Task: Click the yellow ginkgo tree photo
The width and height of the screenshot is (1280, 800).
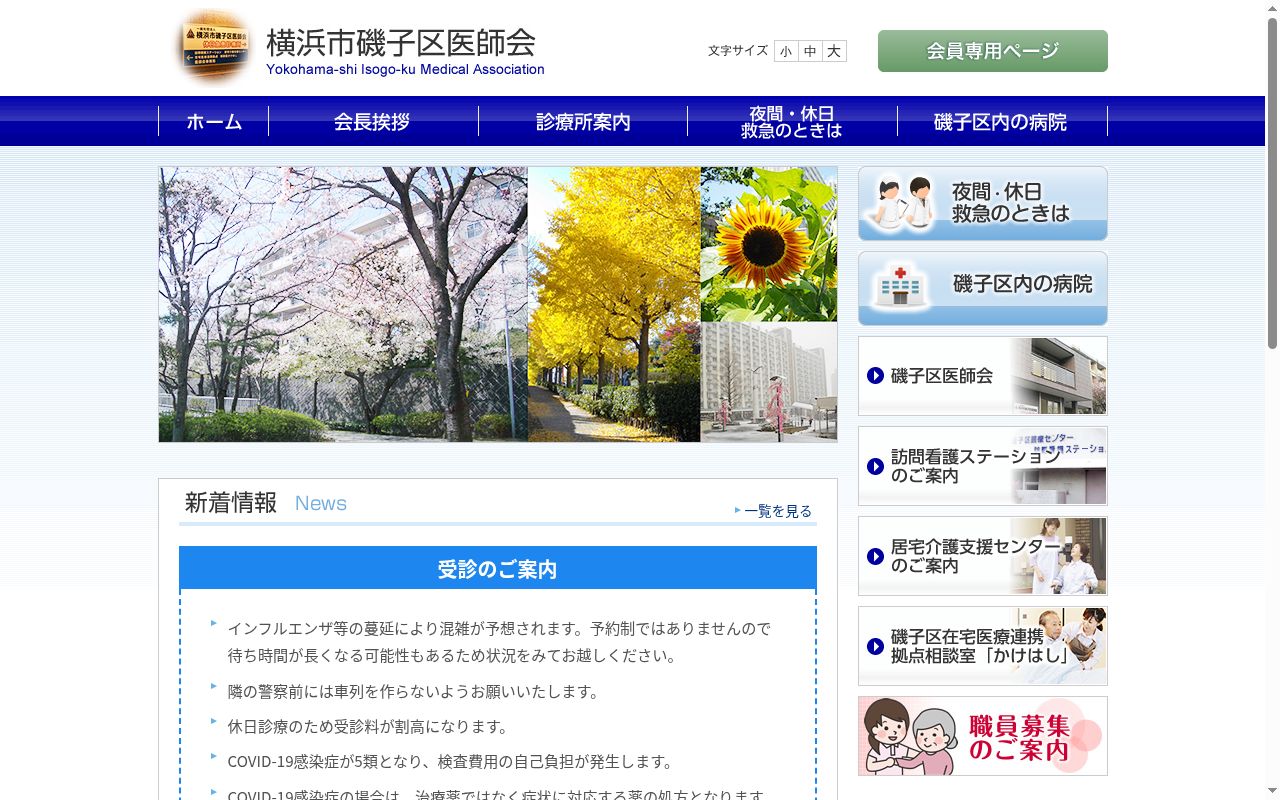Action: 614,304
